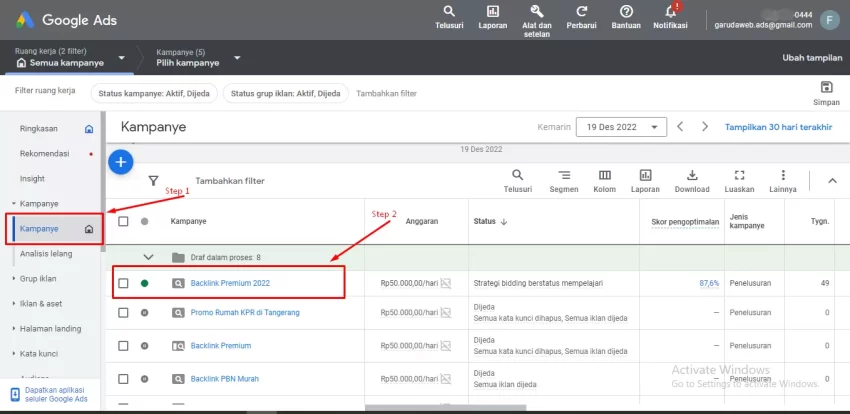The width and height of the screenshot is (850, 414).
Task: Click the table Telusuri search icon
Action: [x=518, y=175]
